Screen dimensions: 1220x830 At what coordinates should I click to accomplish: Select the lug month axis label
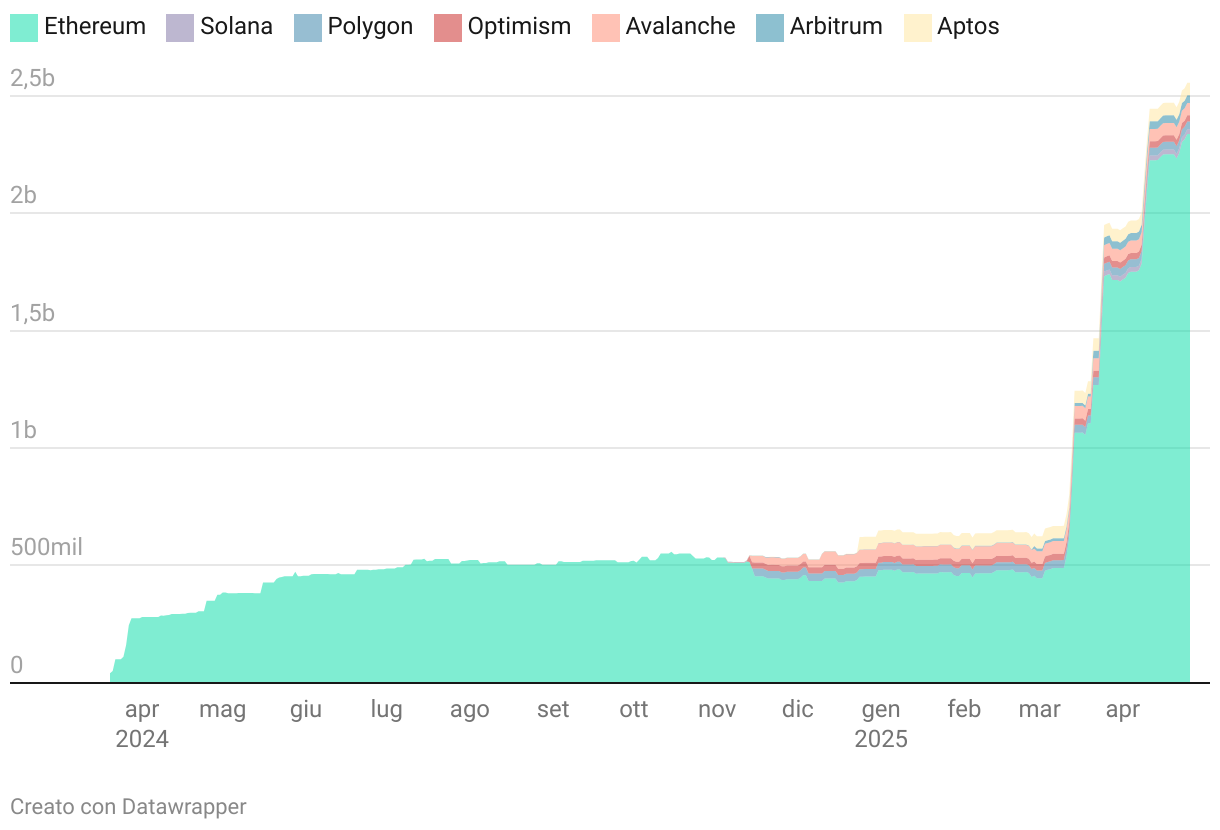(x=386, y=710)
